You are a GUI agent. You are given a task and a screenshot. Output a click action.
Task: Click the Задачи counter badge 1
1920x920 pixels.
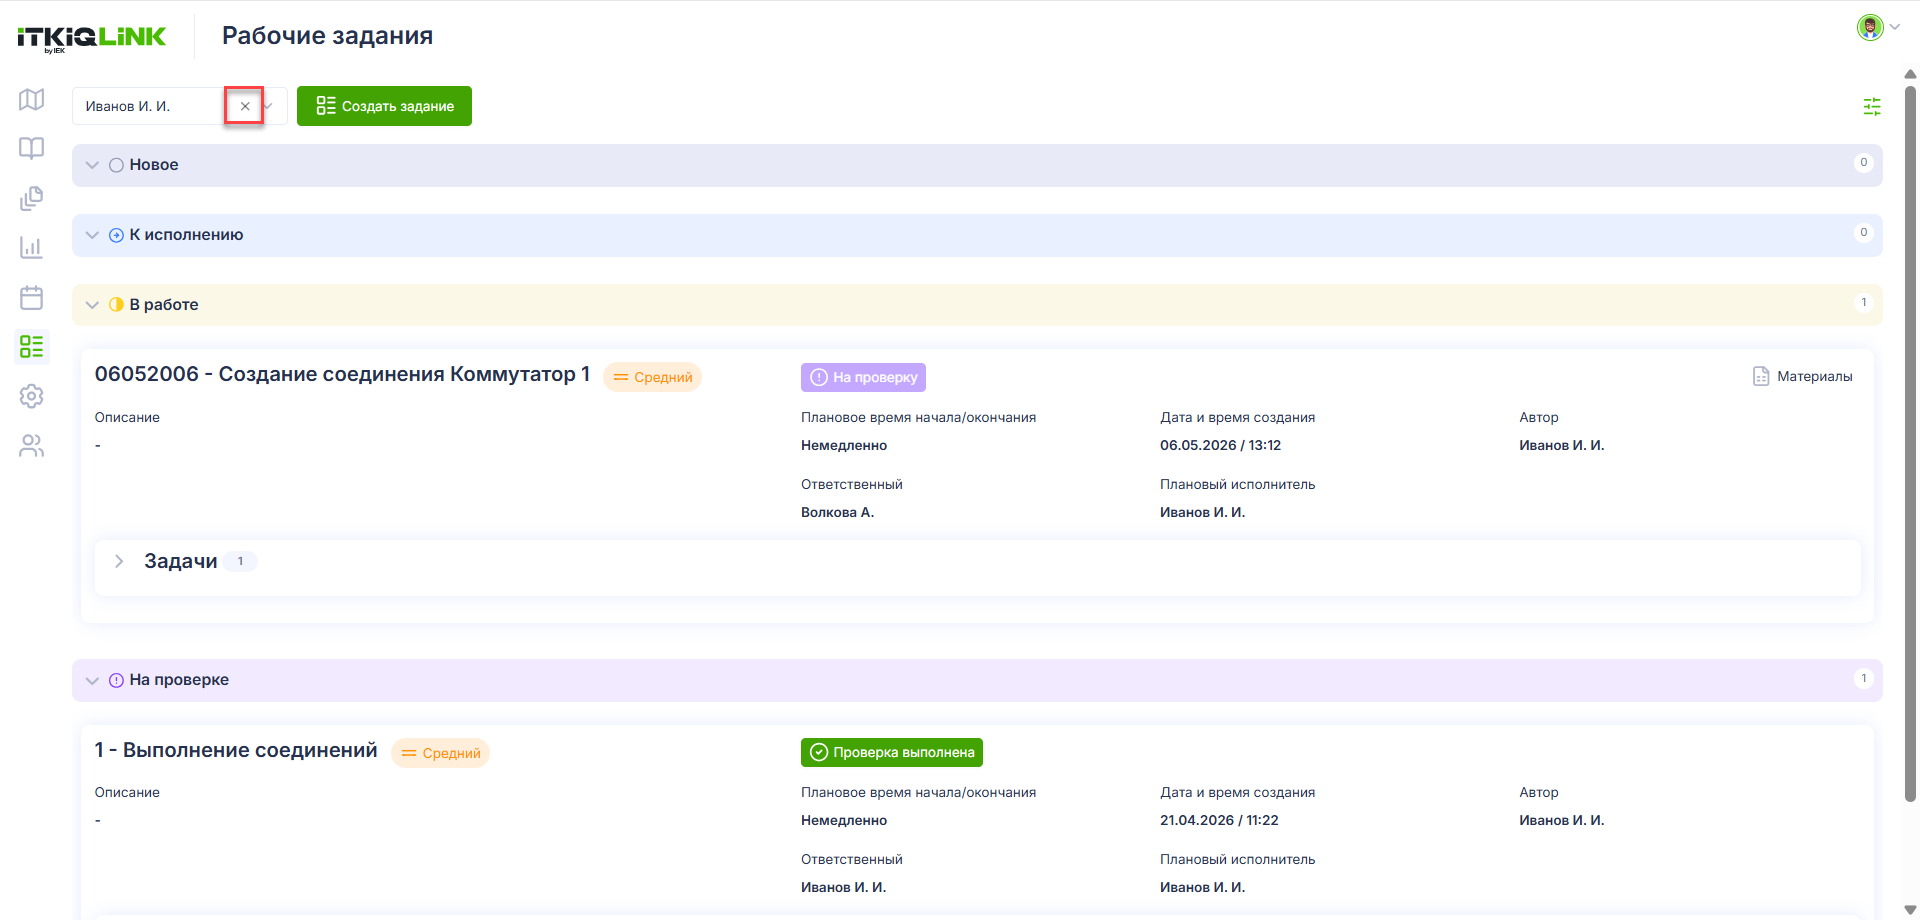point(240,561)
